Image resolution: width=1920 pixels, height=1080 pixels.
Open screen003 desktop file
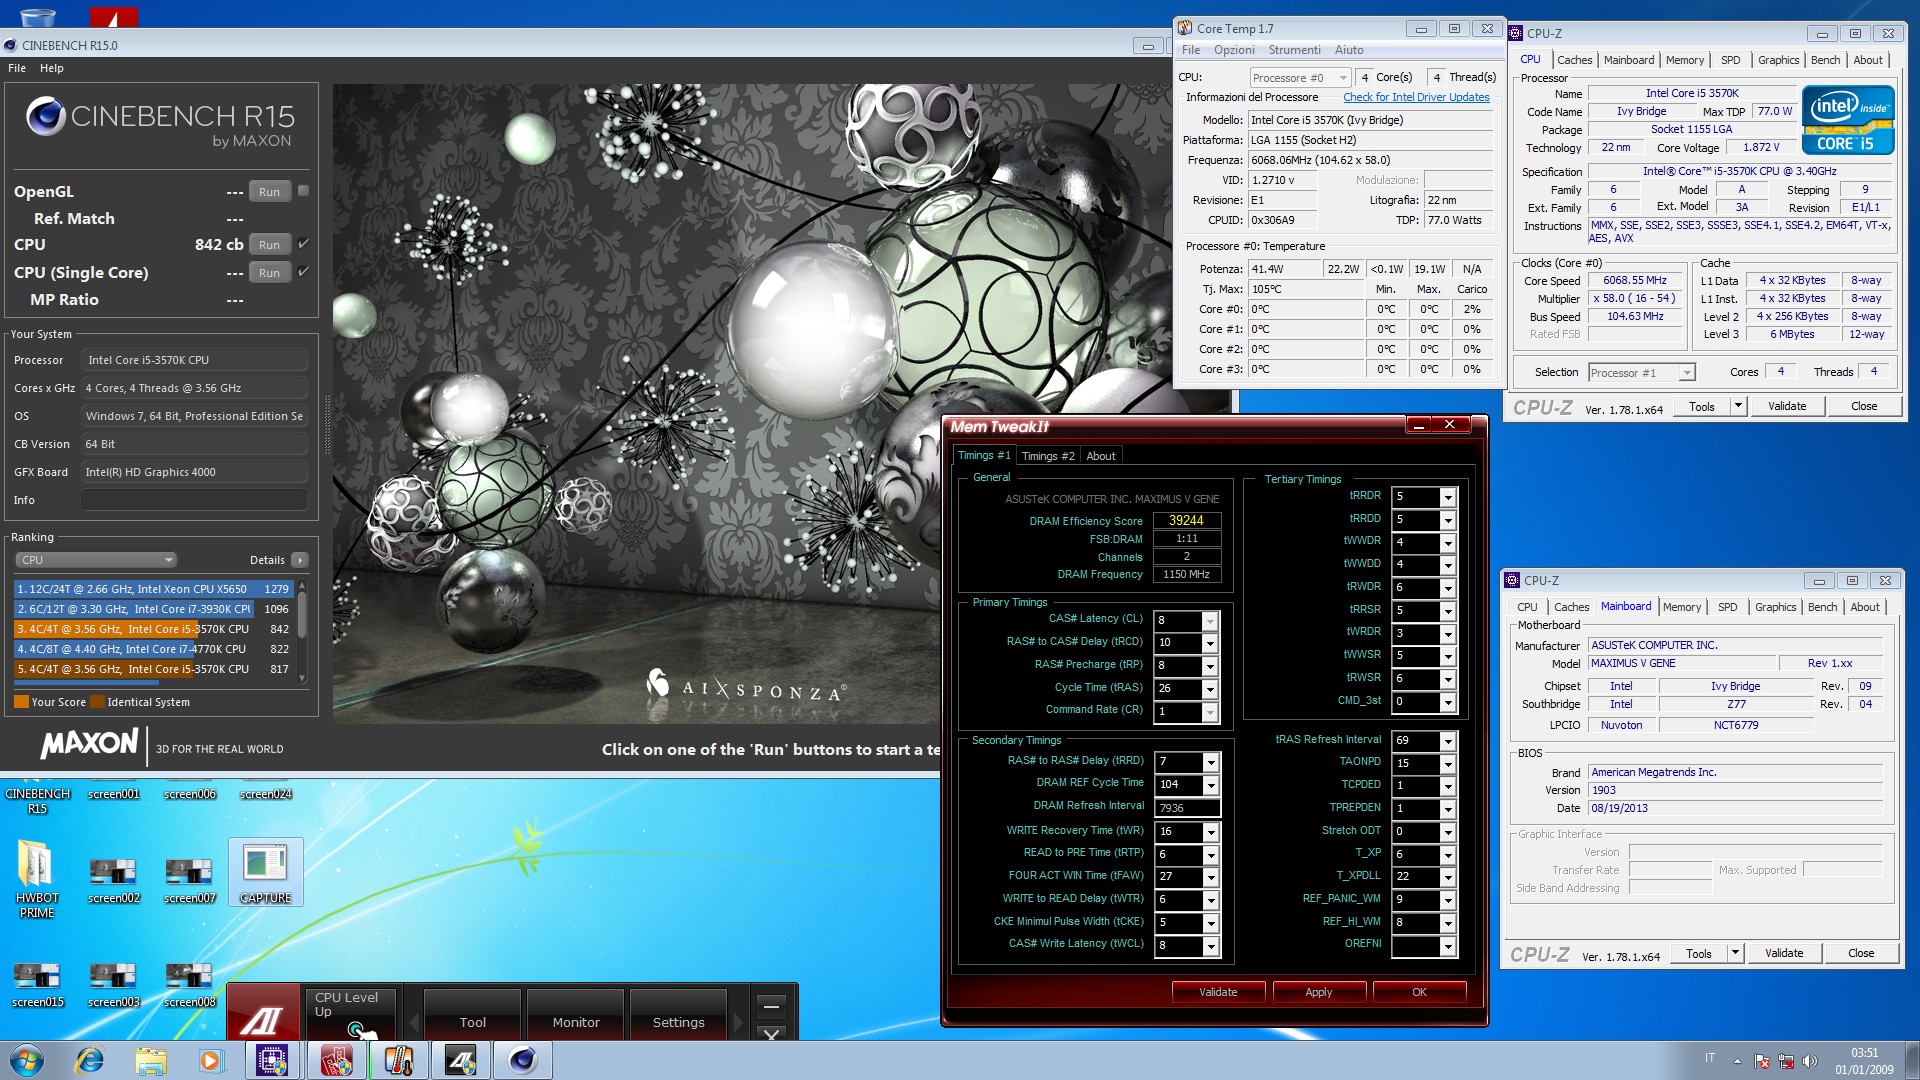coord(113,984)
